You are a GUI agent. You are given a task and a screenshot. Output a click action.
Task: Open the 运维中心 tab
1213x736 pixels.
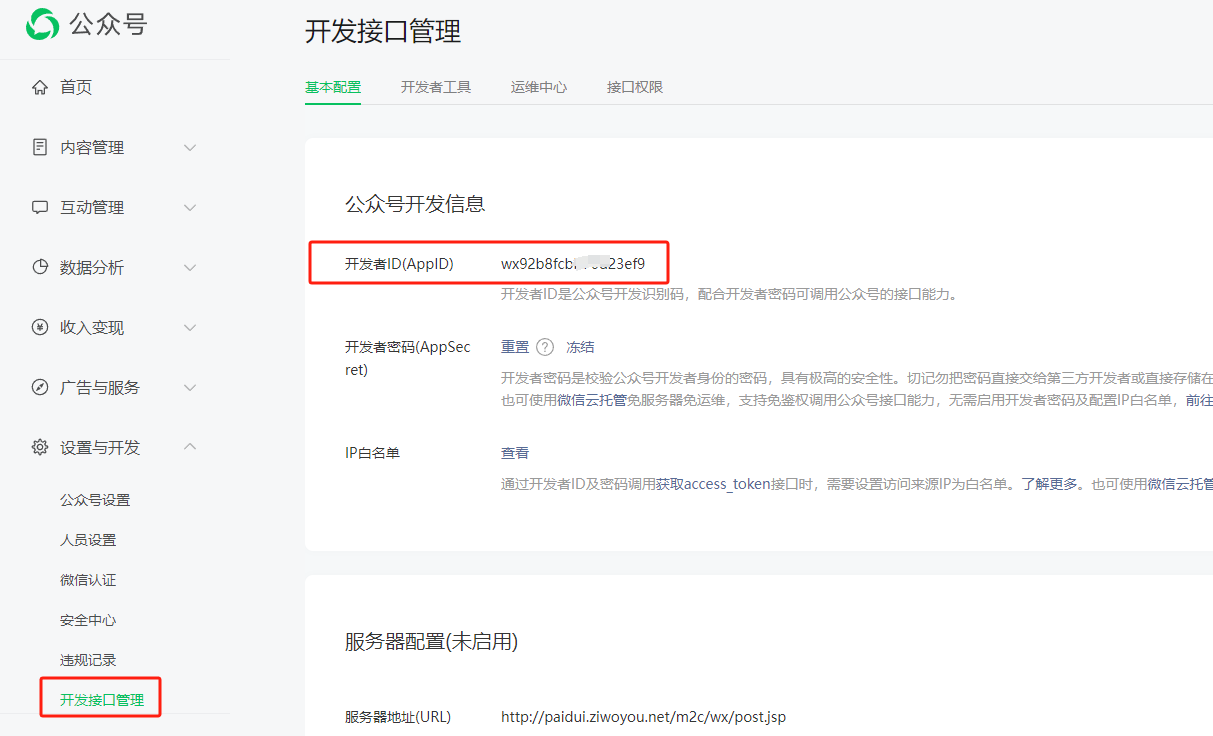tap(539, 87)
